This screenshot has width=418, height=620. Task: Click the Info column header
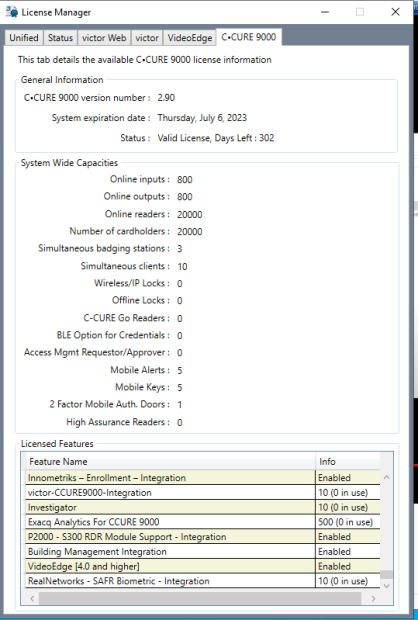click(348, 461)
